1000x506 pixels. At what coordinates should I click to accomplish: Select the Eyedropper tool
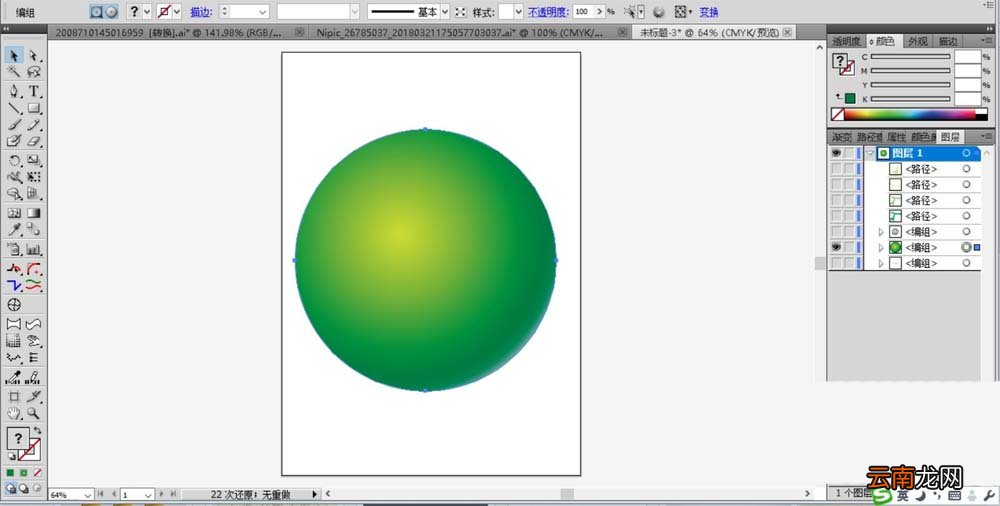(x=14, y=230)
